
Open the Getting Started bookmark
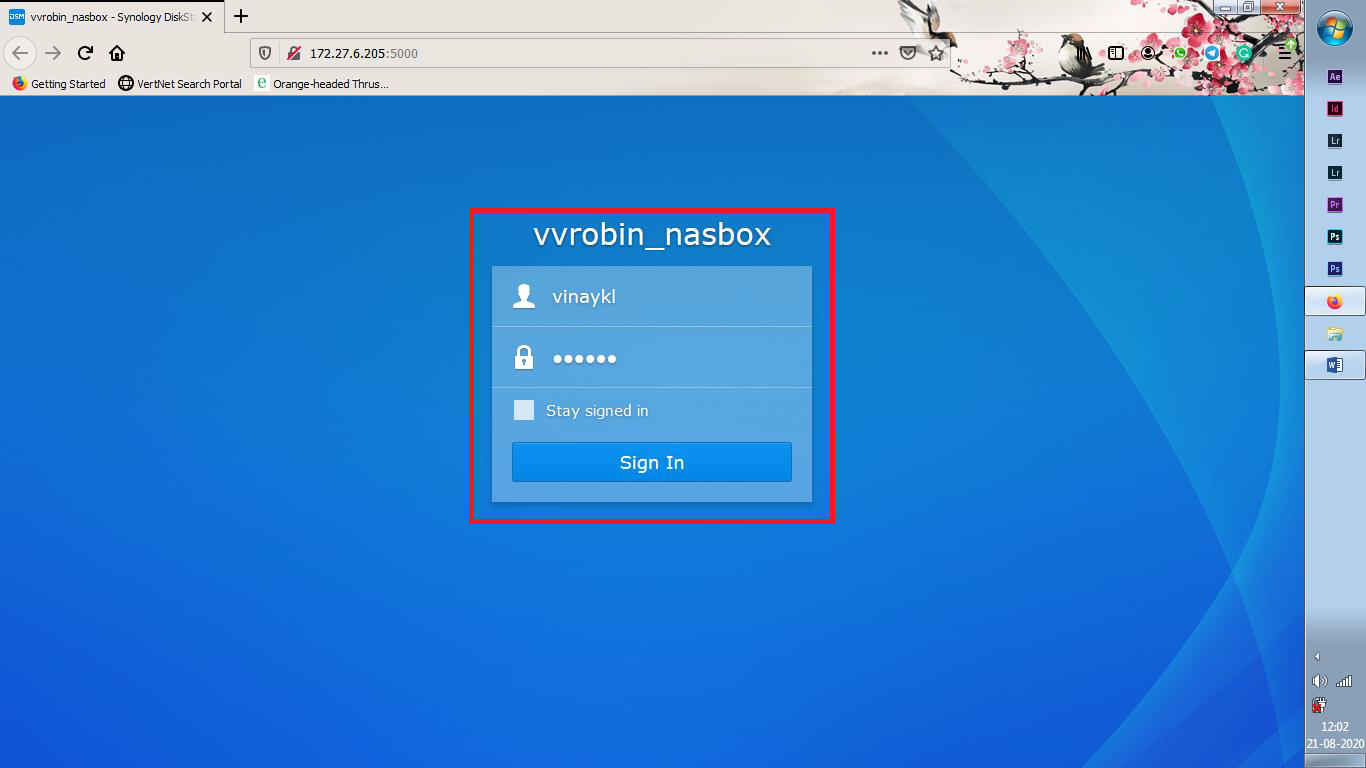point(59,84)
